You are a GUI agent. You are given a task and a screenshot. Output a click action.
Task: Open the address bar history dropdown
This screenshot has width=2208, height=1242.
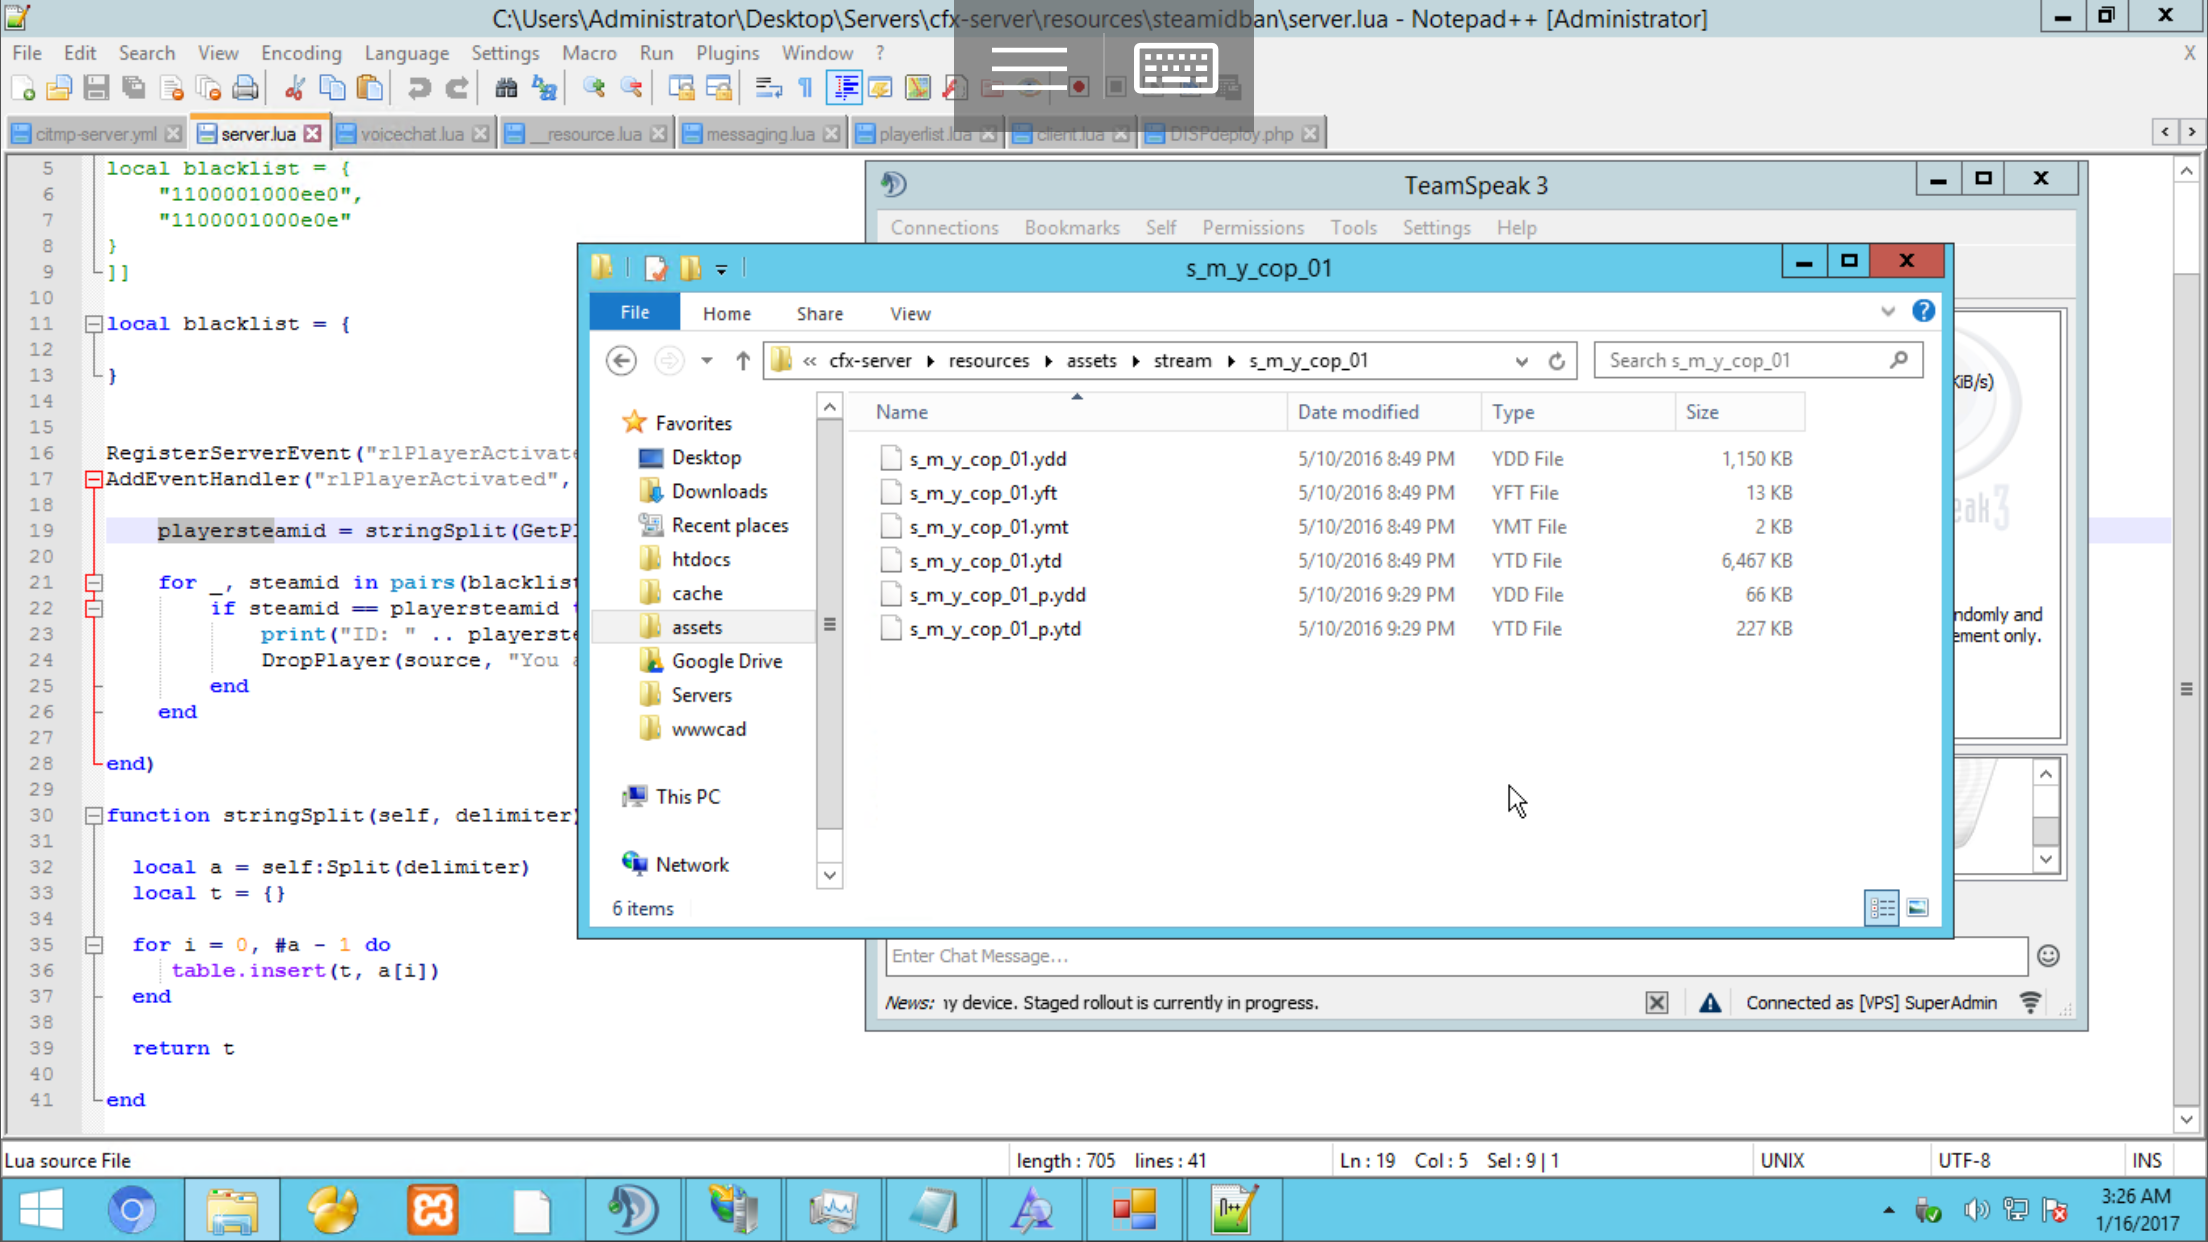(x=1521, y=361)
